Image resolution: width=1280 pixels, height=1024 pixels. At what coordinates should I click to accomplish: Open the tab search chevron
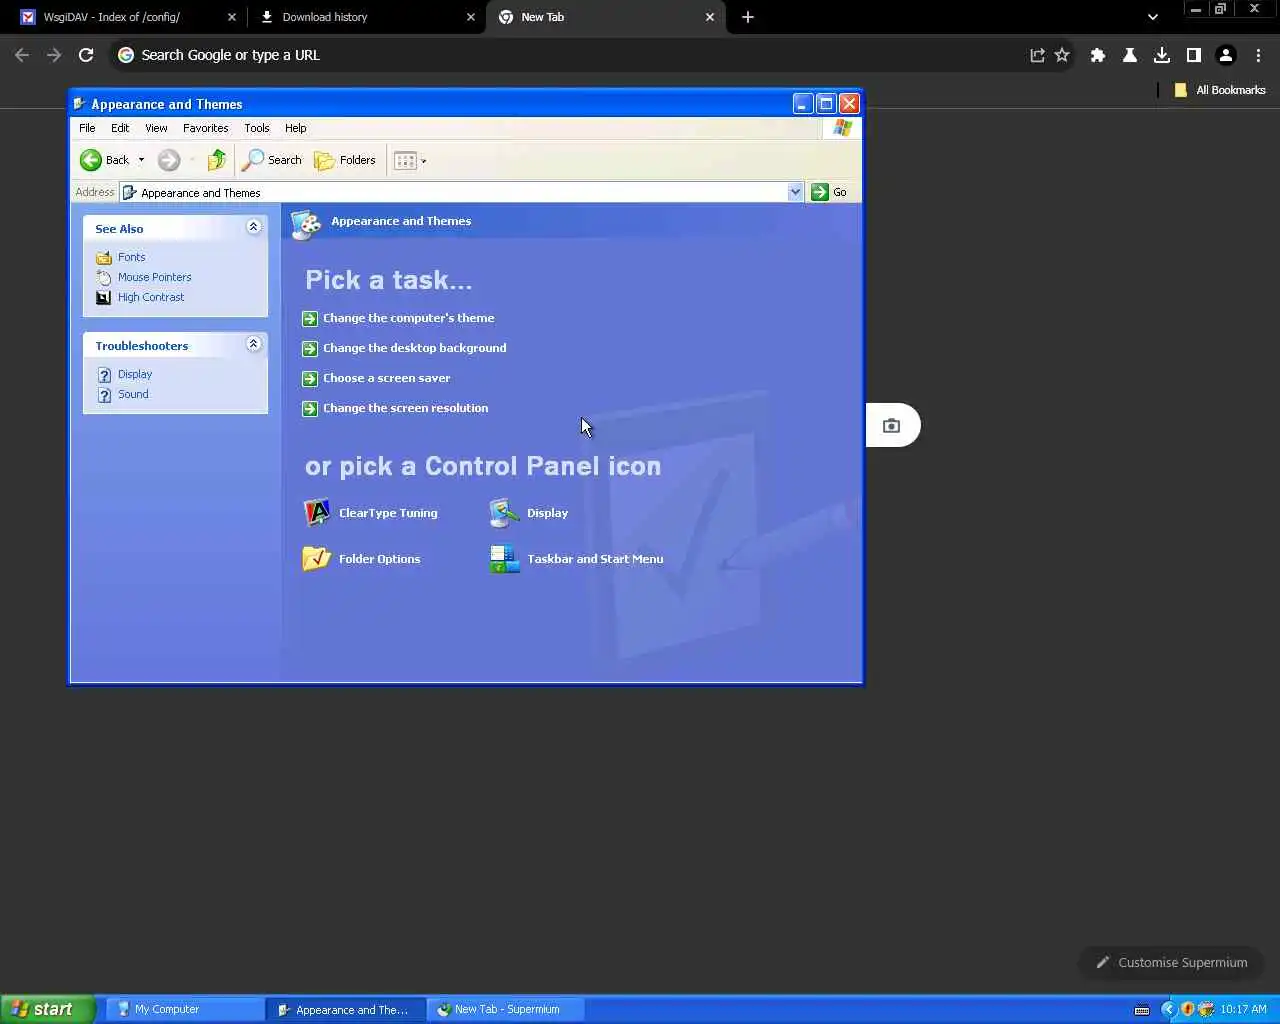(1153, 17)
